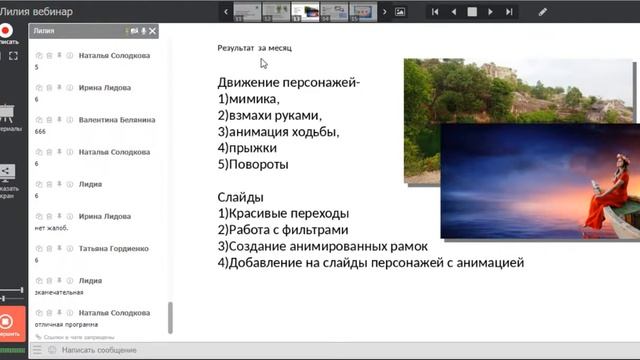Click the name Валентина Белянина in chat
This screenshot has width=640, height=360.
pyautogui.click(x=117, y=120)
